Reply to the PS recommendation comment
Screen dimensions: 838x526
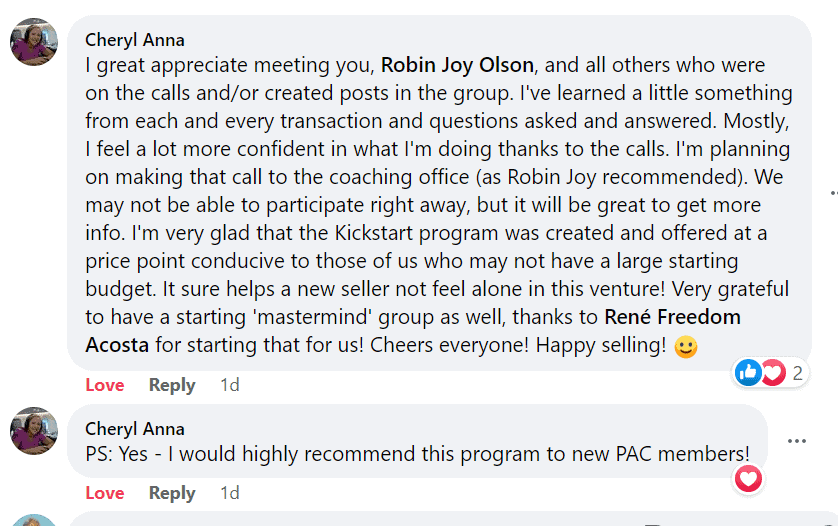click(x=172, y=493)
